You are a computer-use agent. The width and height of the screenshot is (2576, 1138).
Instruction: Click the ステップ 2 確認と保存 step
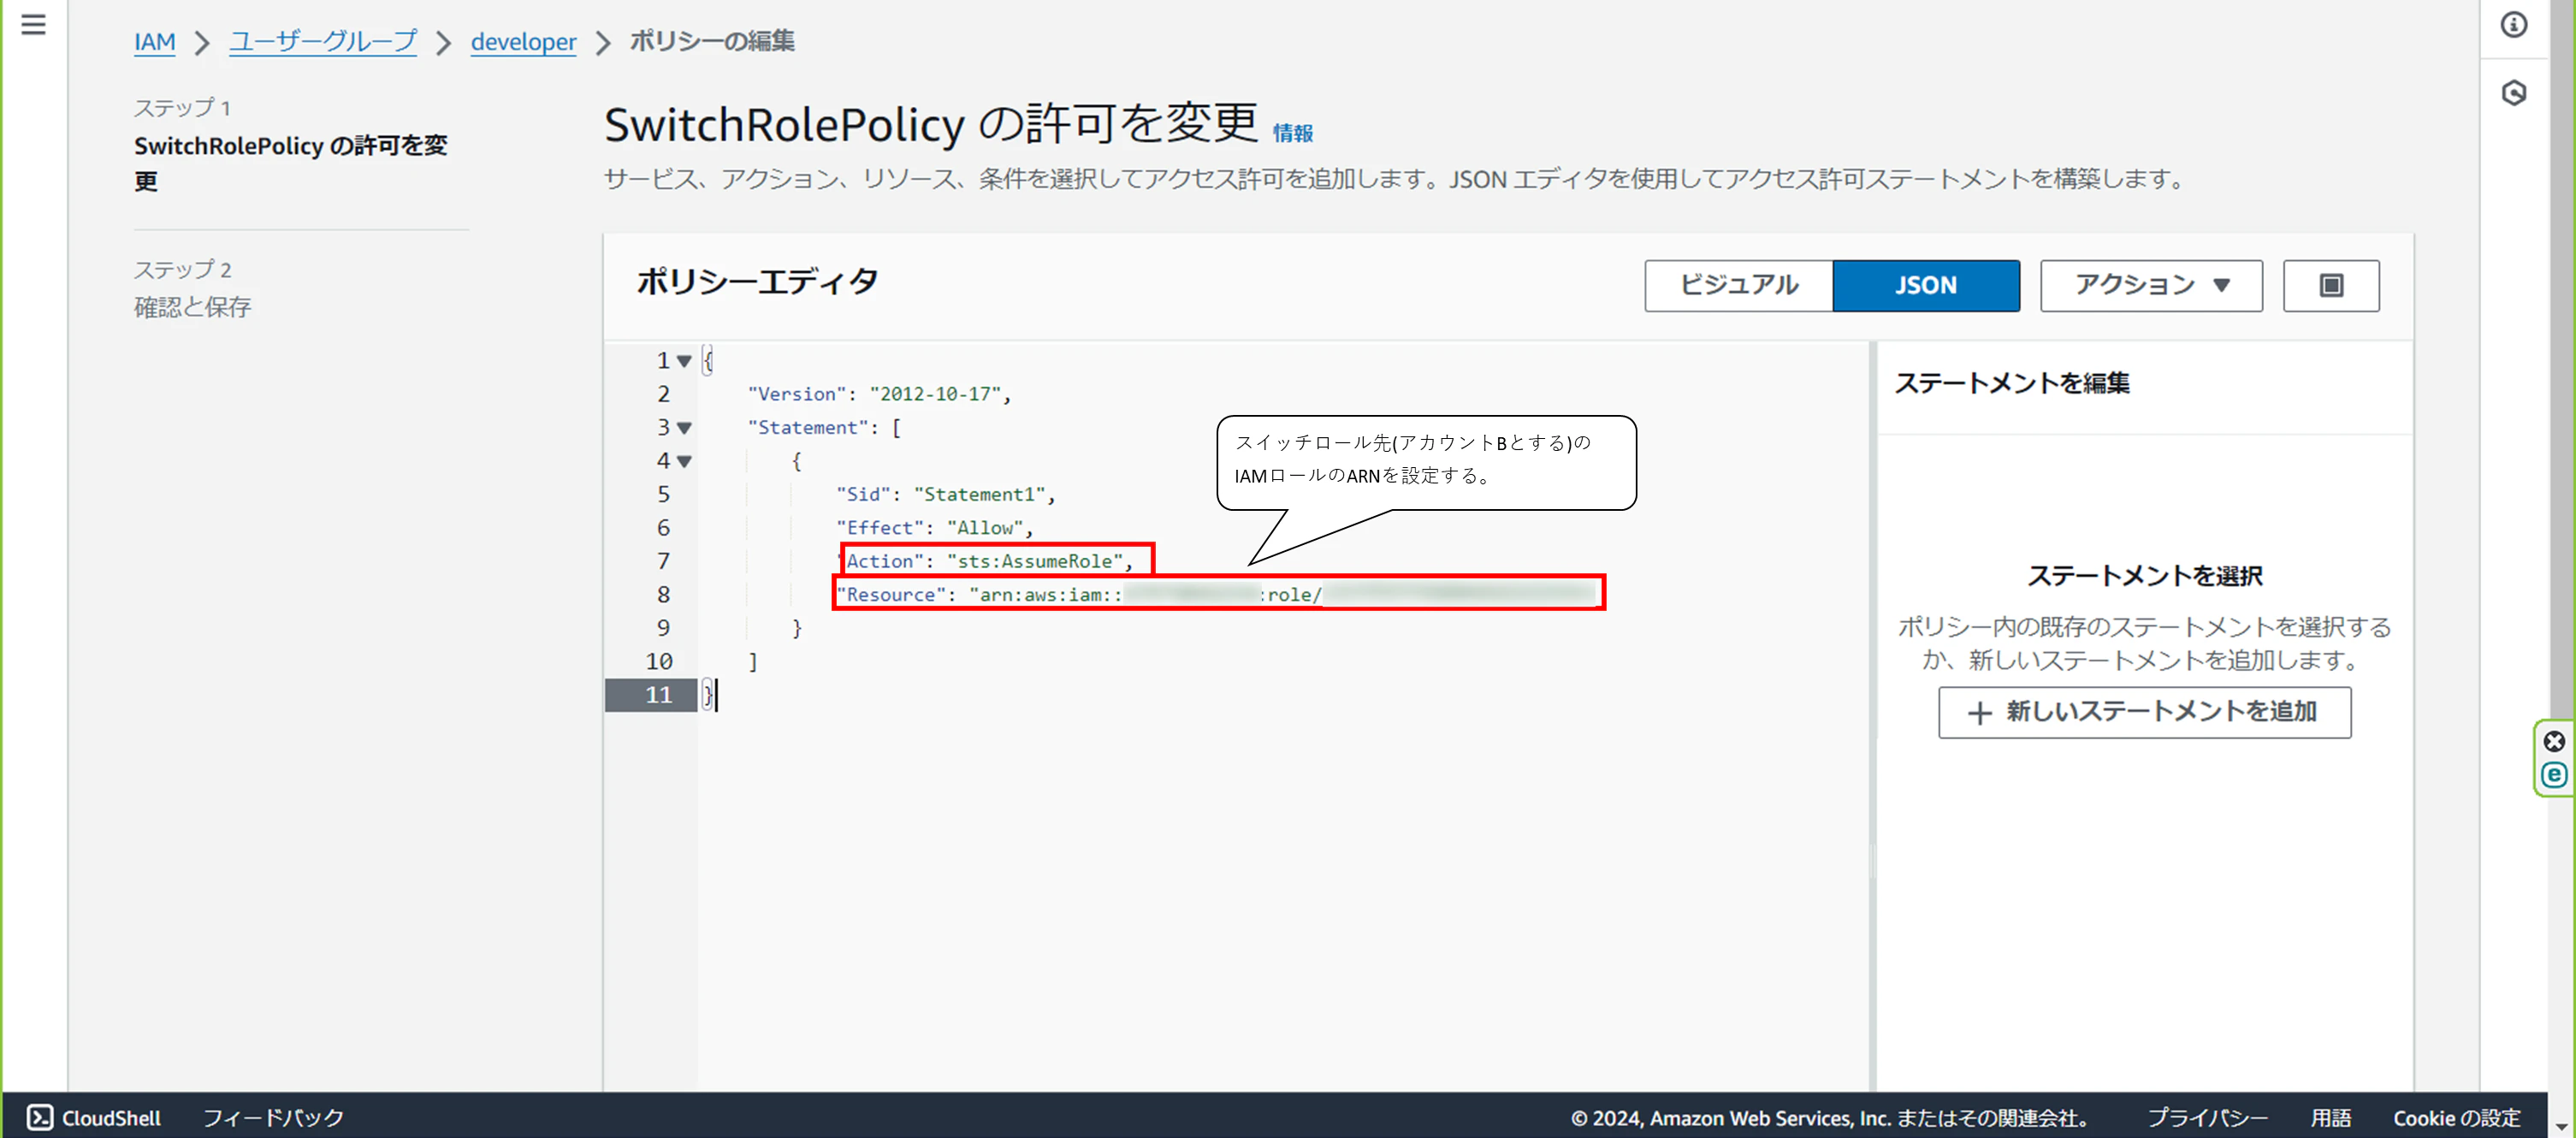coord(192,289)
